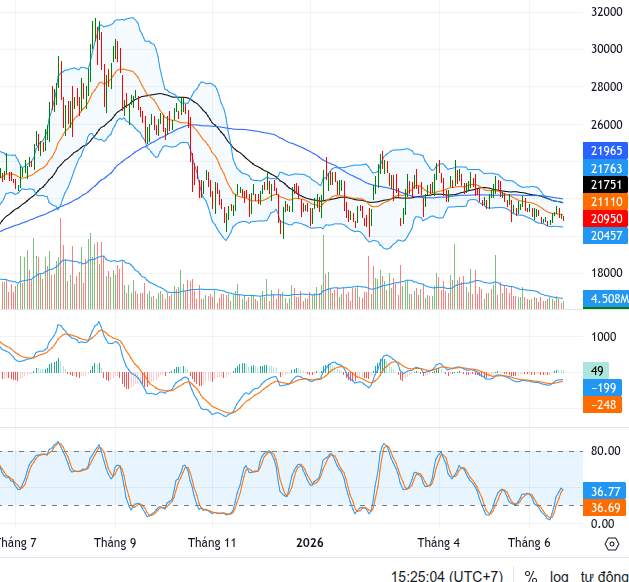Image resolution: width=629 pixels, height=582 pixels.
Task: Click the 30000 price axis level
Action: click(607, 49)
